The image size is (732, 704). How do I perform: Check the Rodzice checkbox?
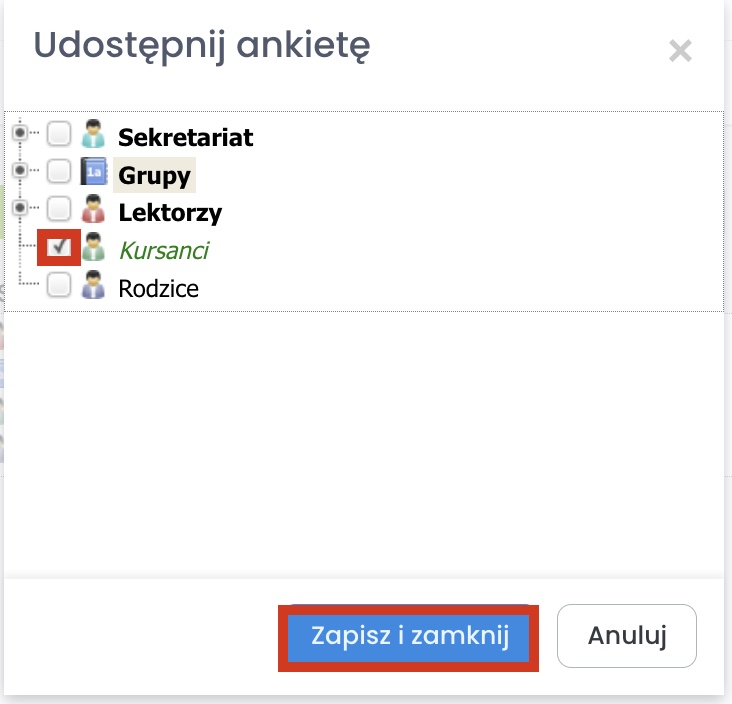59,286
